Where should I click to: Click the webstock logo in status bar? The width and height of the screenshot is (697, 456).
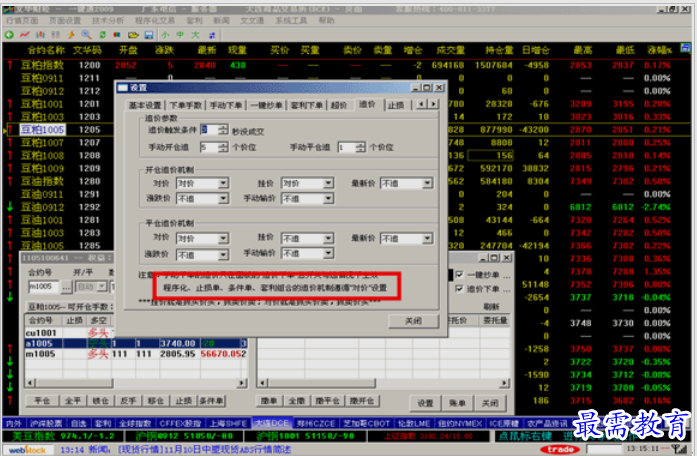(x=27, y=450)
